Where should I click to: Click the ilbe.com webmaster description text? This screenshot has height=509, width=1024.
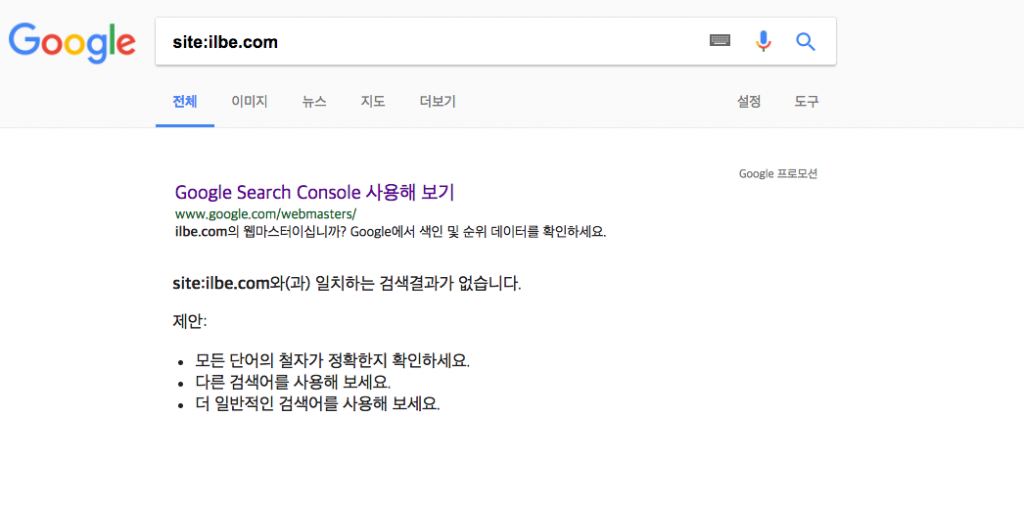coord(391,232)
